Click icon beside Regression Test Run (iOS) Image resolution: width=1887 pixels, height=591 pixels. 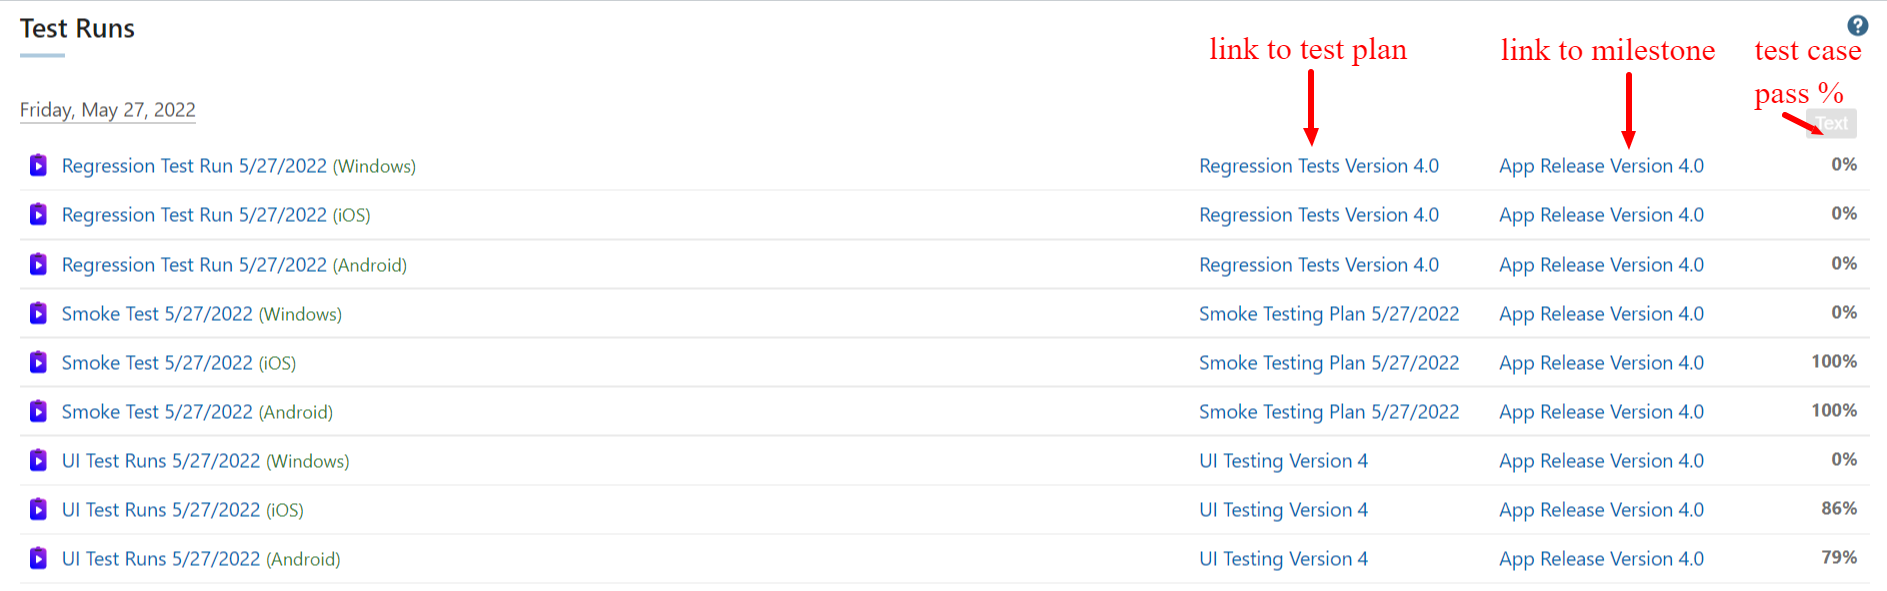38,214
